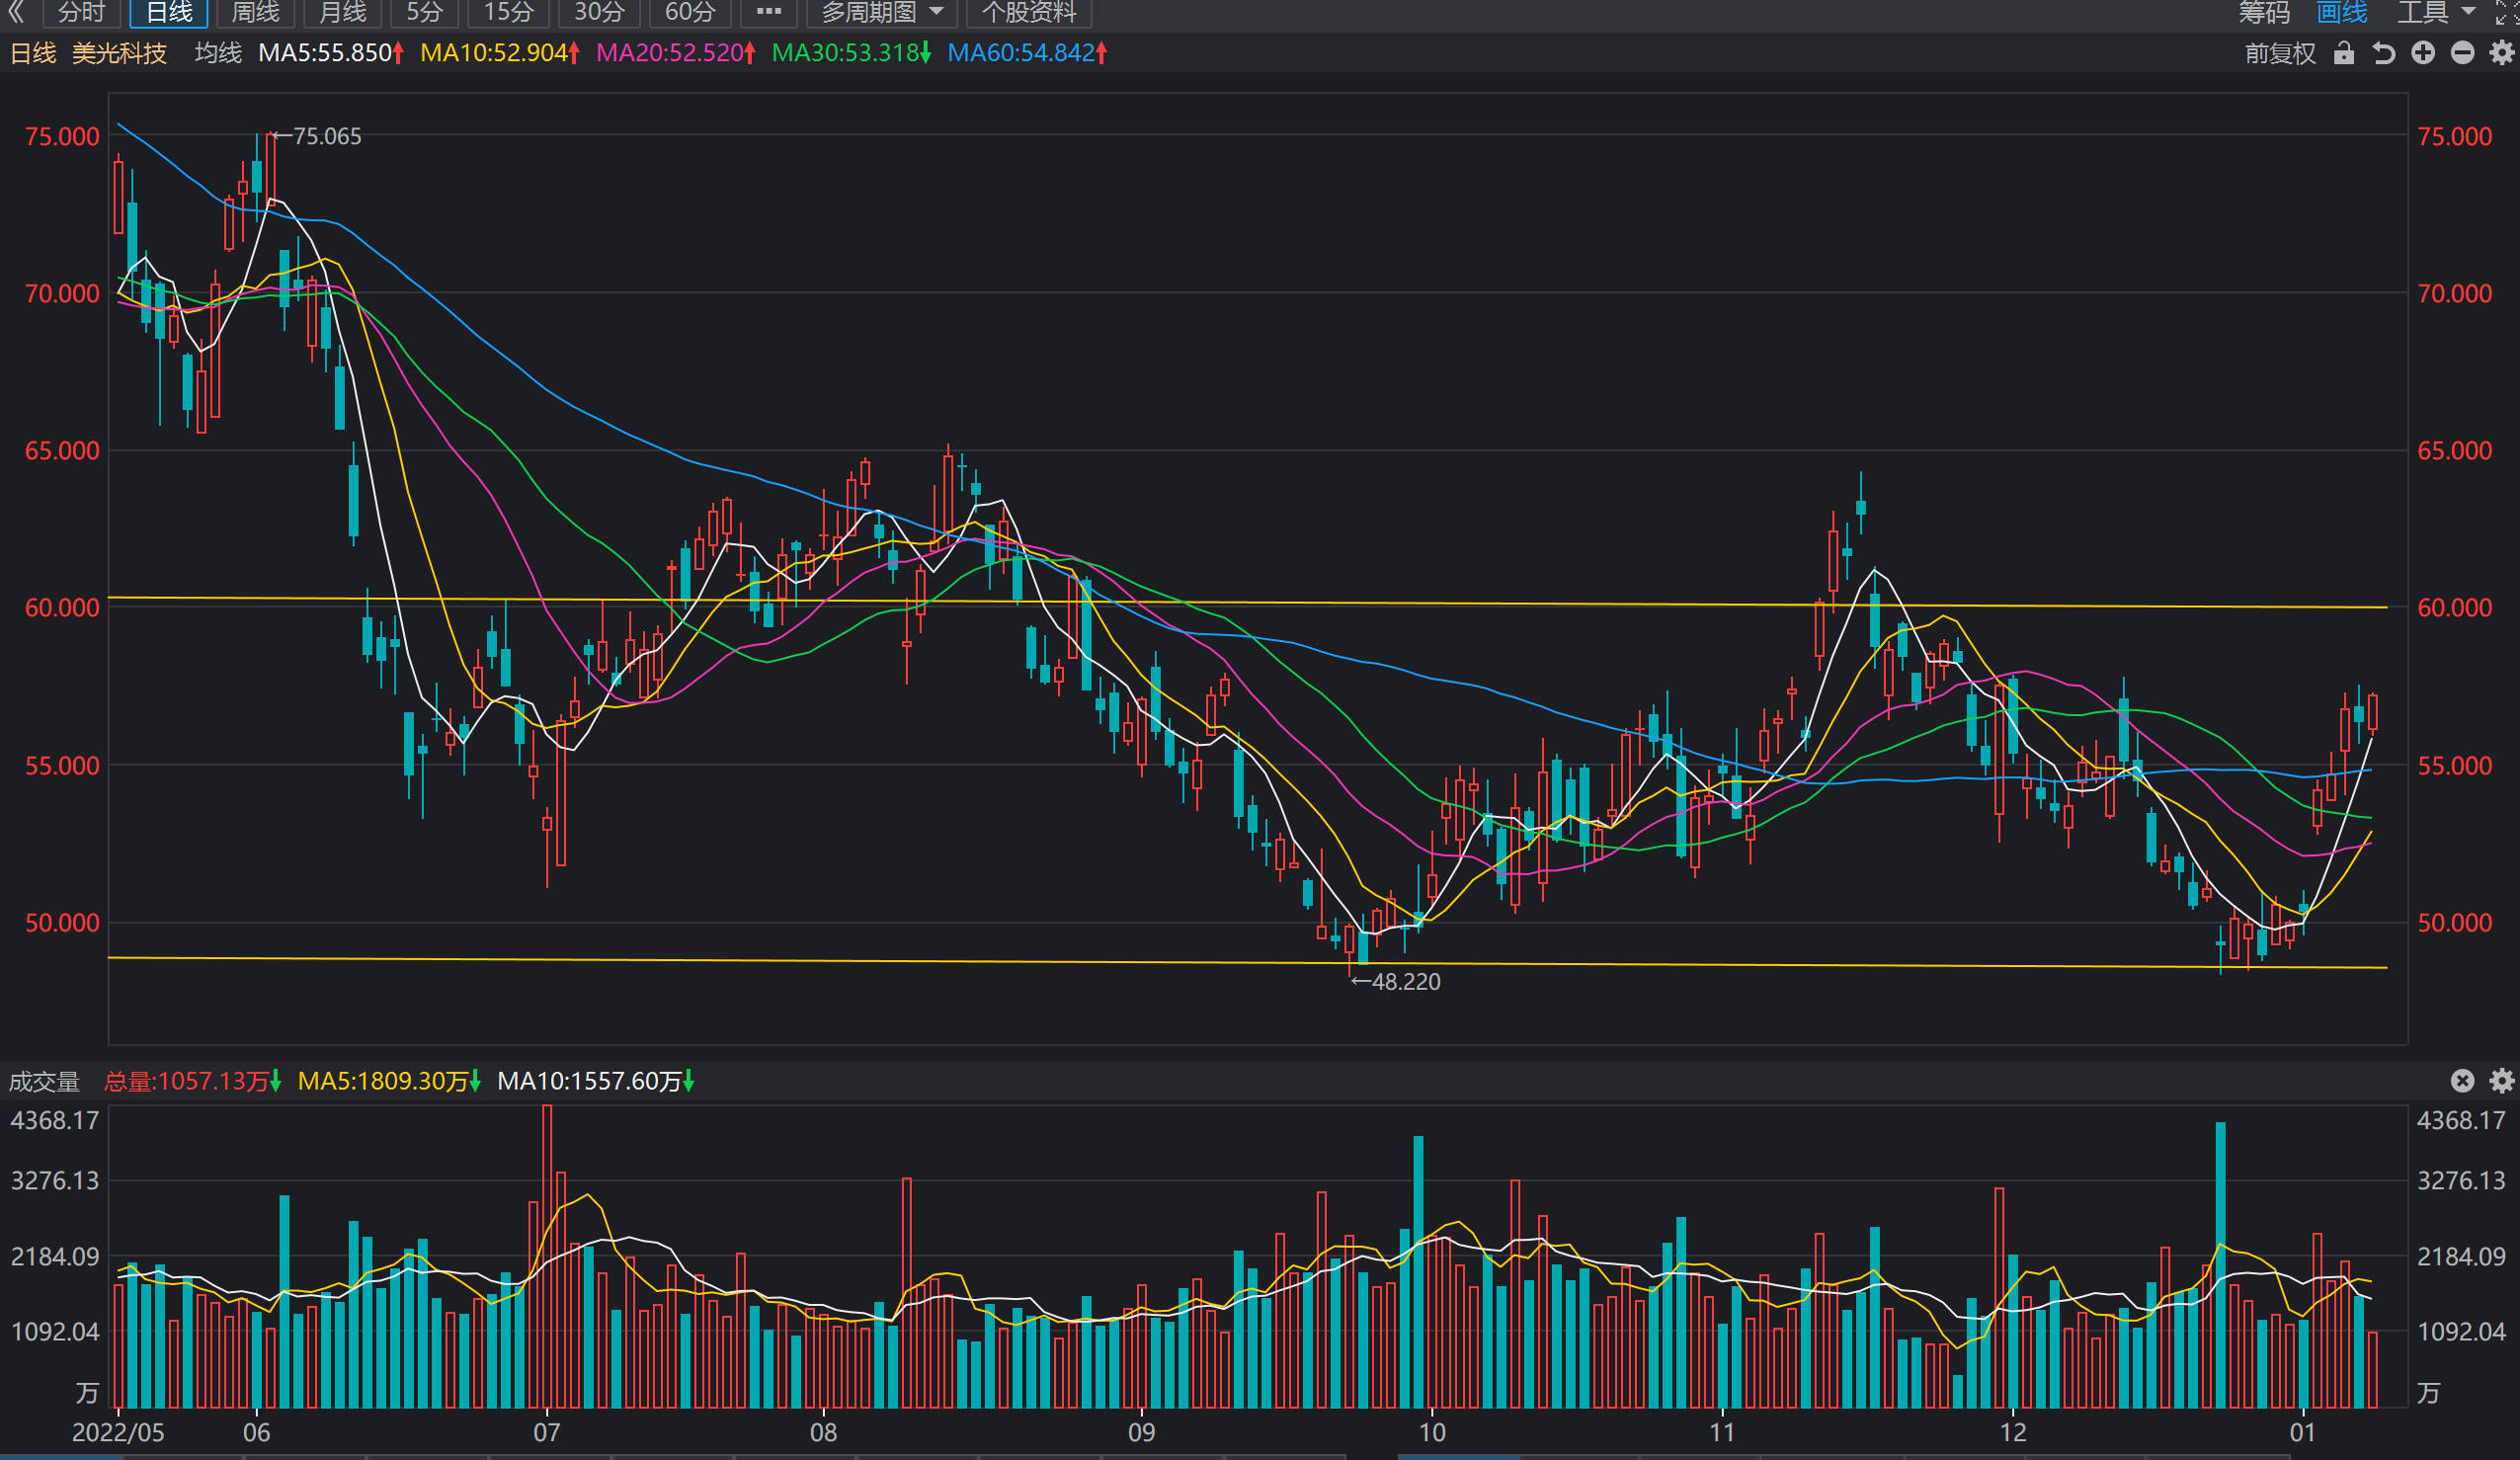Close the 成交量 volume panel
The image size is (2520, 1460).
point(2463,1081)
